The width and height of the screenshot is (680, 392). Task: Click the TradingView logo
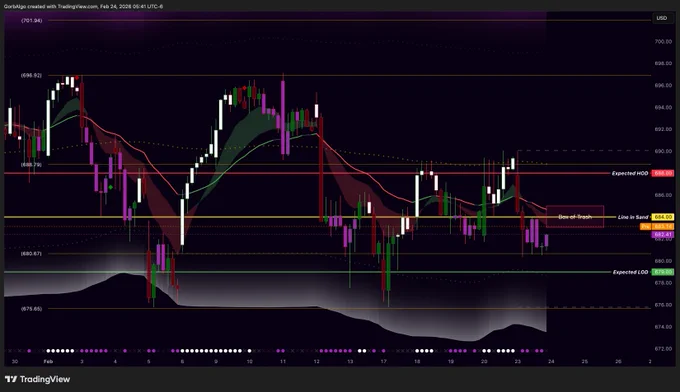pyautogui.click(x=37, y=379)
